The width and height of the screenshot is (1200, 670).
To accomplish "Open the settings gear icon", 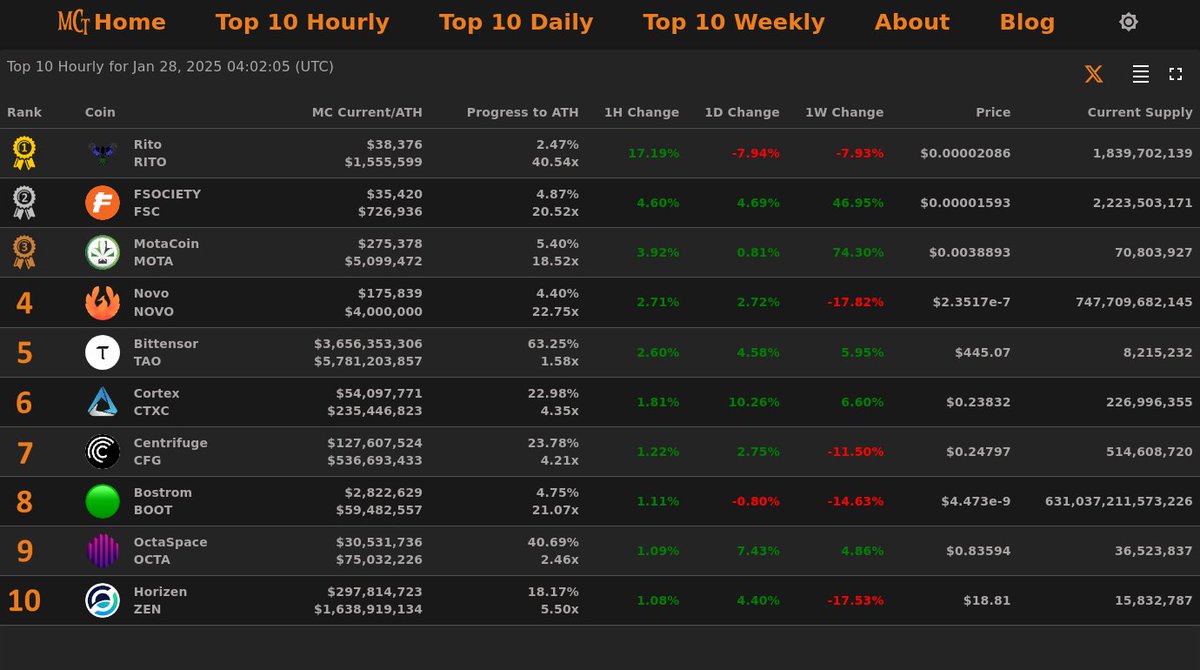I will point(1128,22).
